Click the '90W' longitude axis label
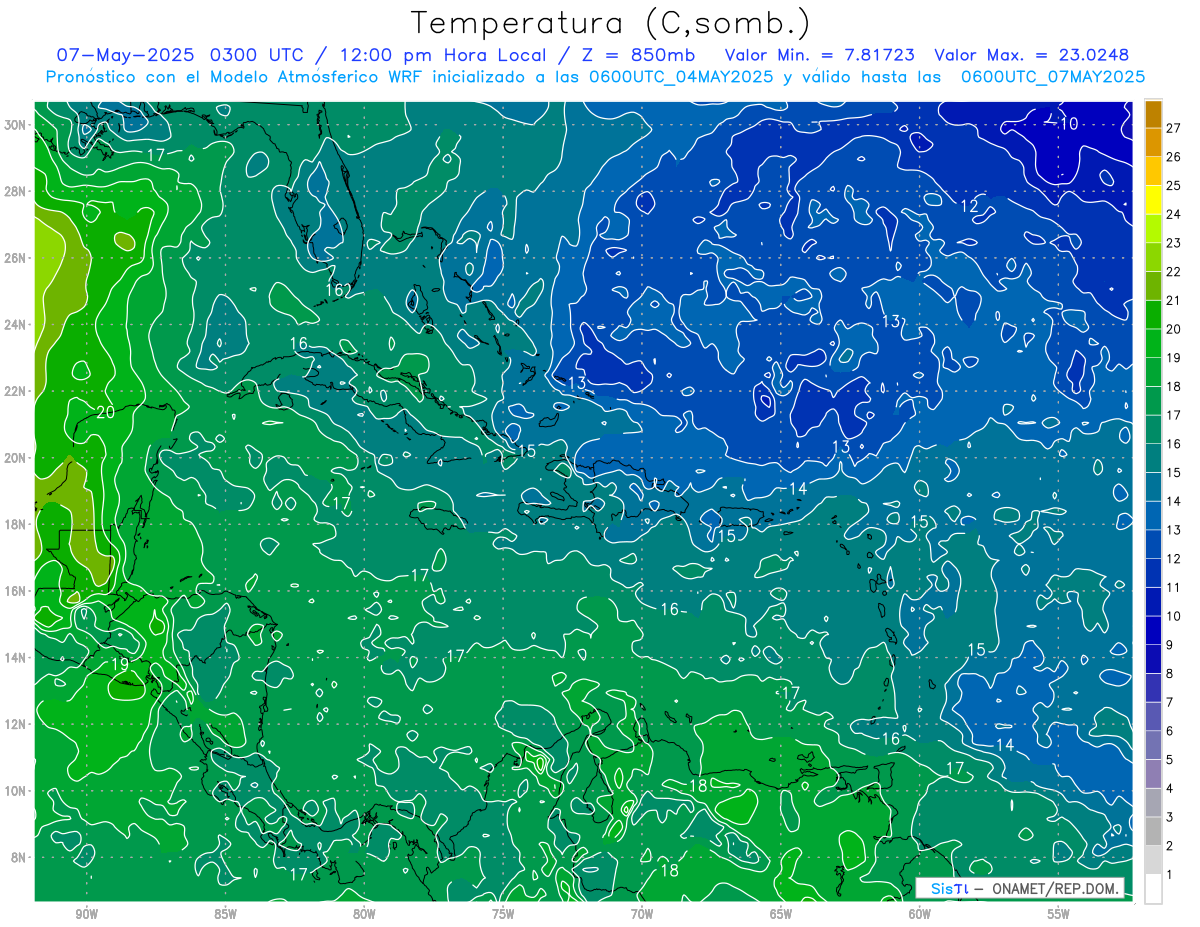This screenshot has height=927, width=1200. pyautogui.click(x=86, y=914)
